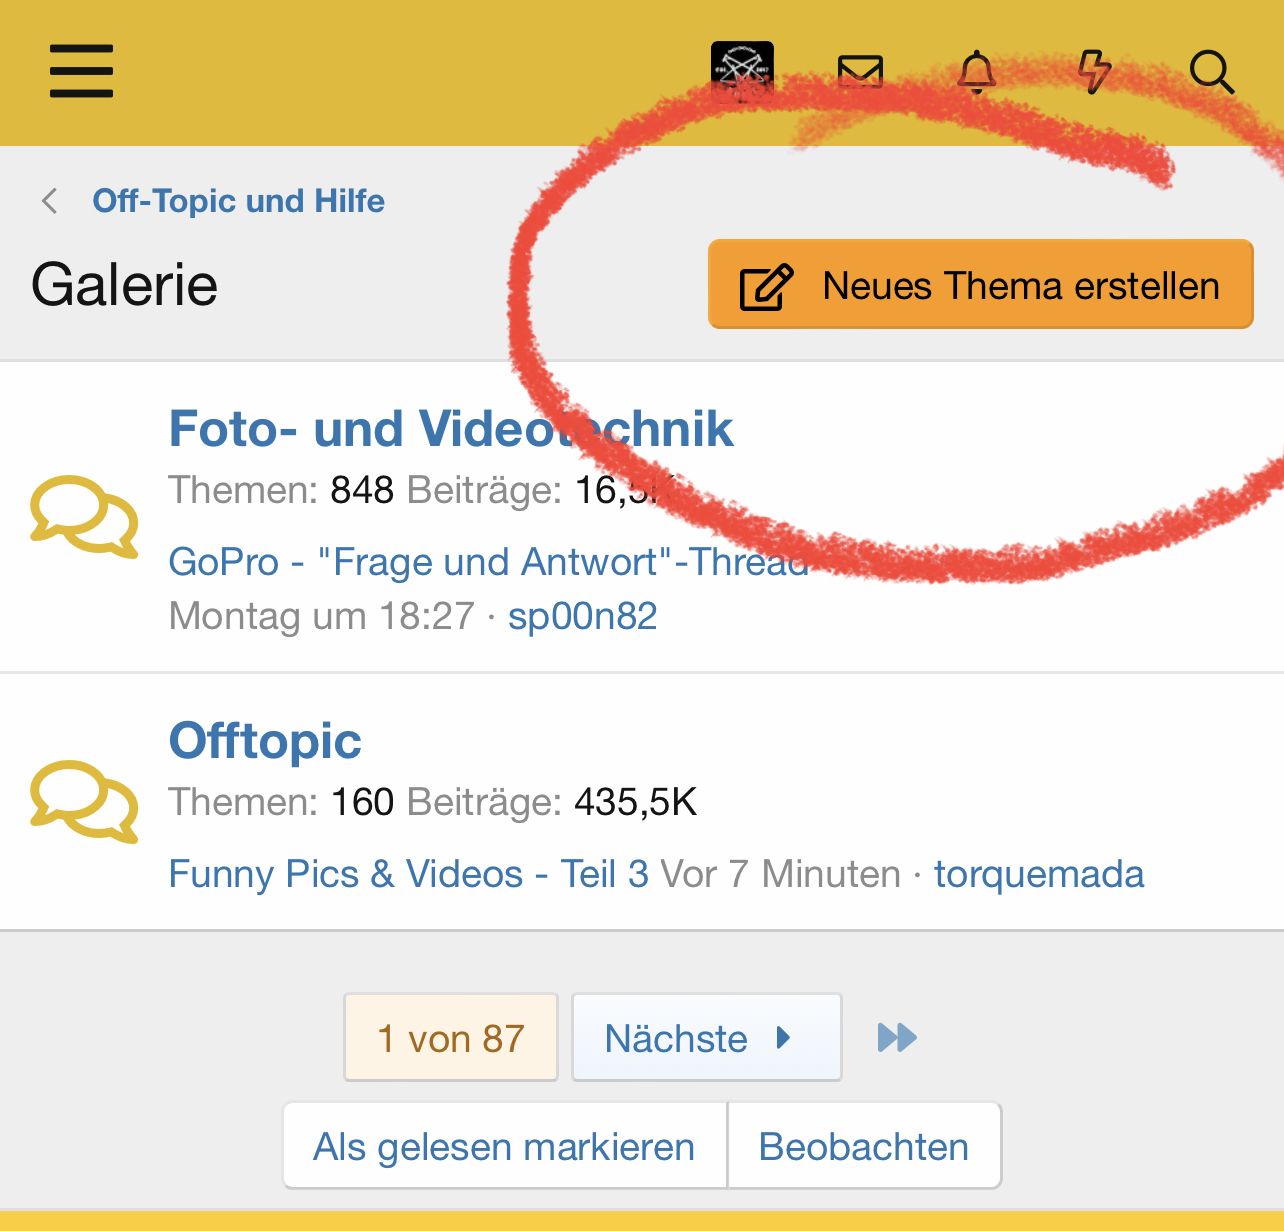Image resolution: width=1284 pixels, height=1231 pixels.
Task: Open the hamburger navigation menu
Action: tap(81, 71)
